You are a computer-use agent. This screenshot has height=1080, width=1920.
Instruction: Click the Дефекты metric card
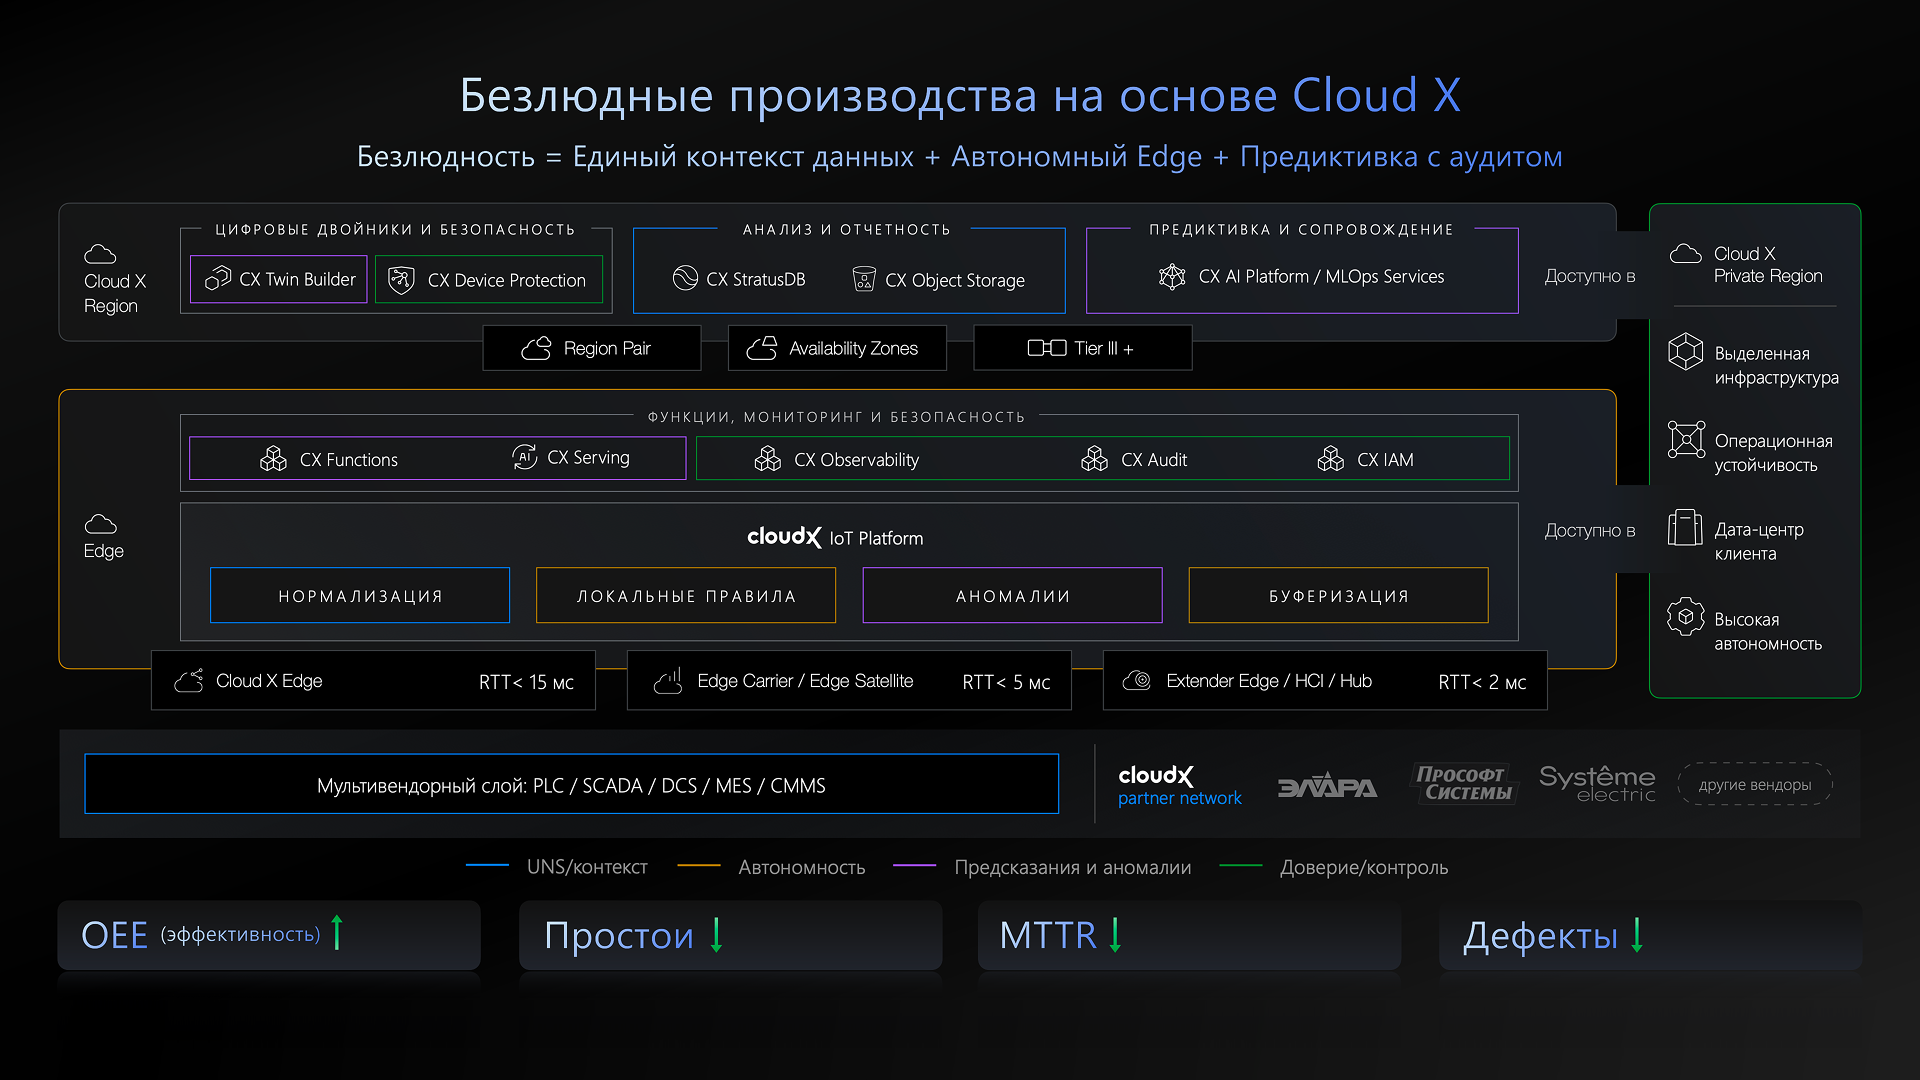pos(1650,935)
